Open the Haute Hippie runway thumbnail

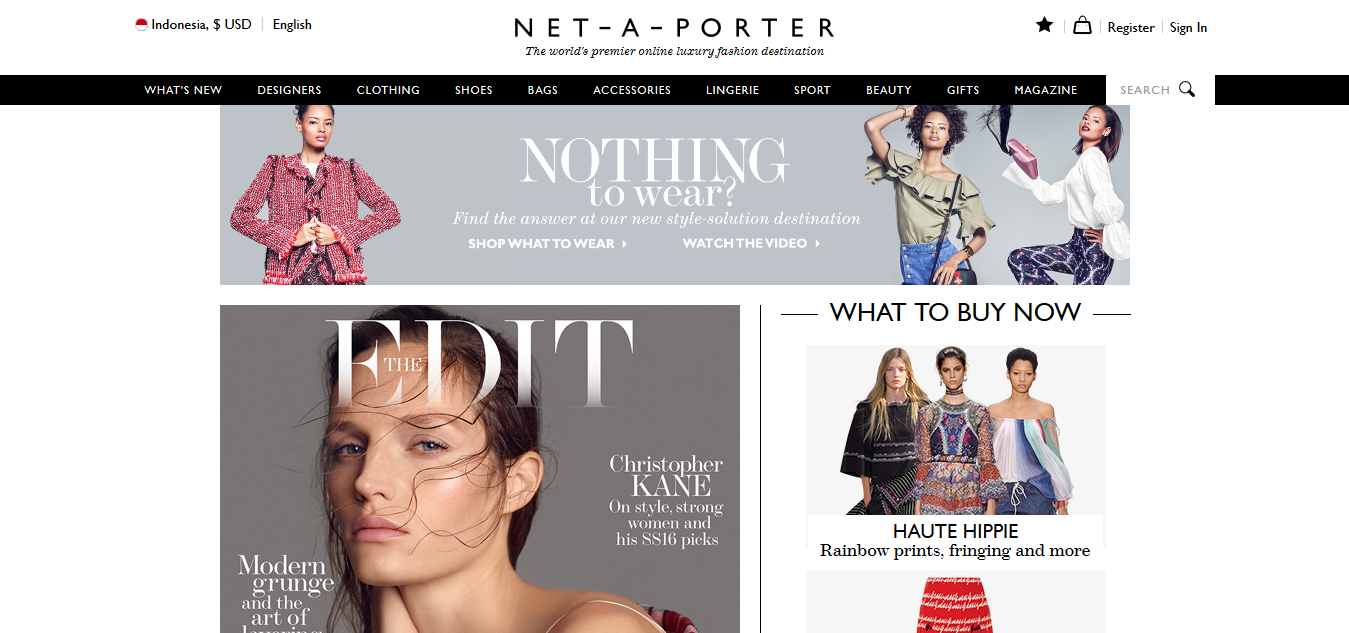tap(956, 430)
